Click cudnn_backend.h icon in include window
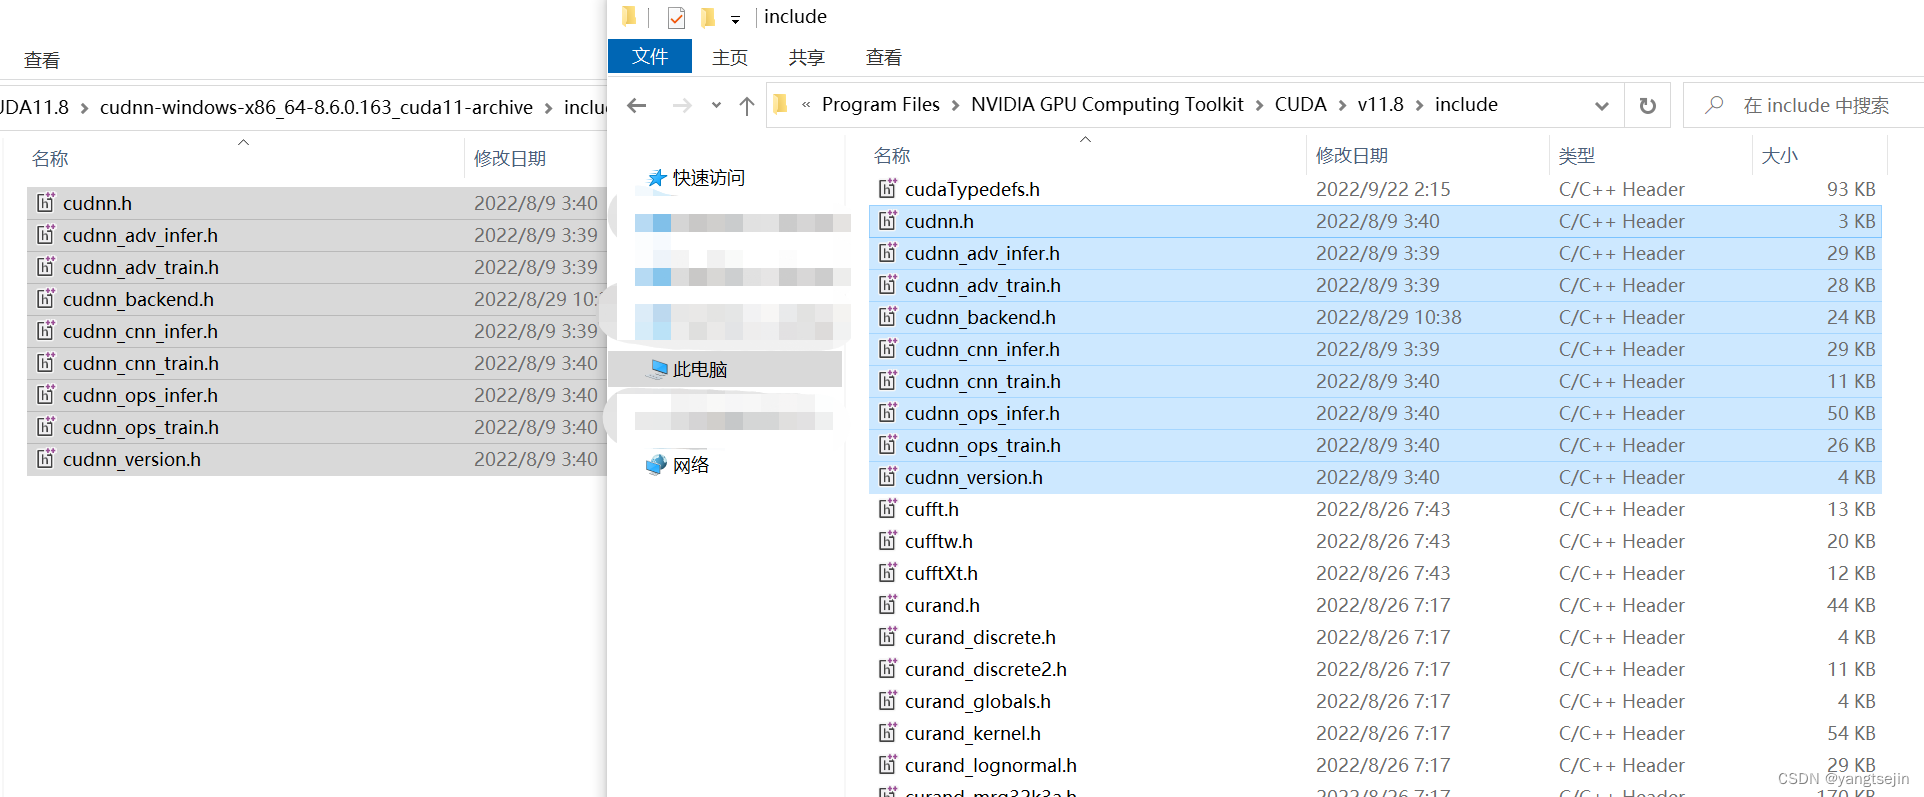The width and height of the screenshot is (1924, 797). point(887,316)
